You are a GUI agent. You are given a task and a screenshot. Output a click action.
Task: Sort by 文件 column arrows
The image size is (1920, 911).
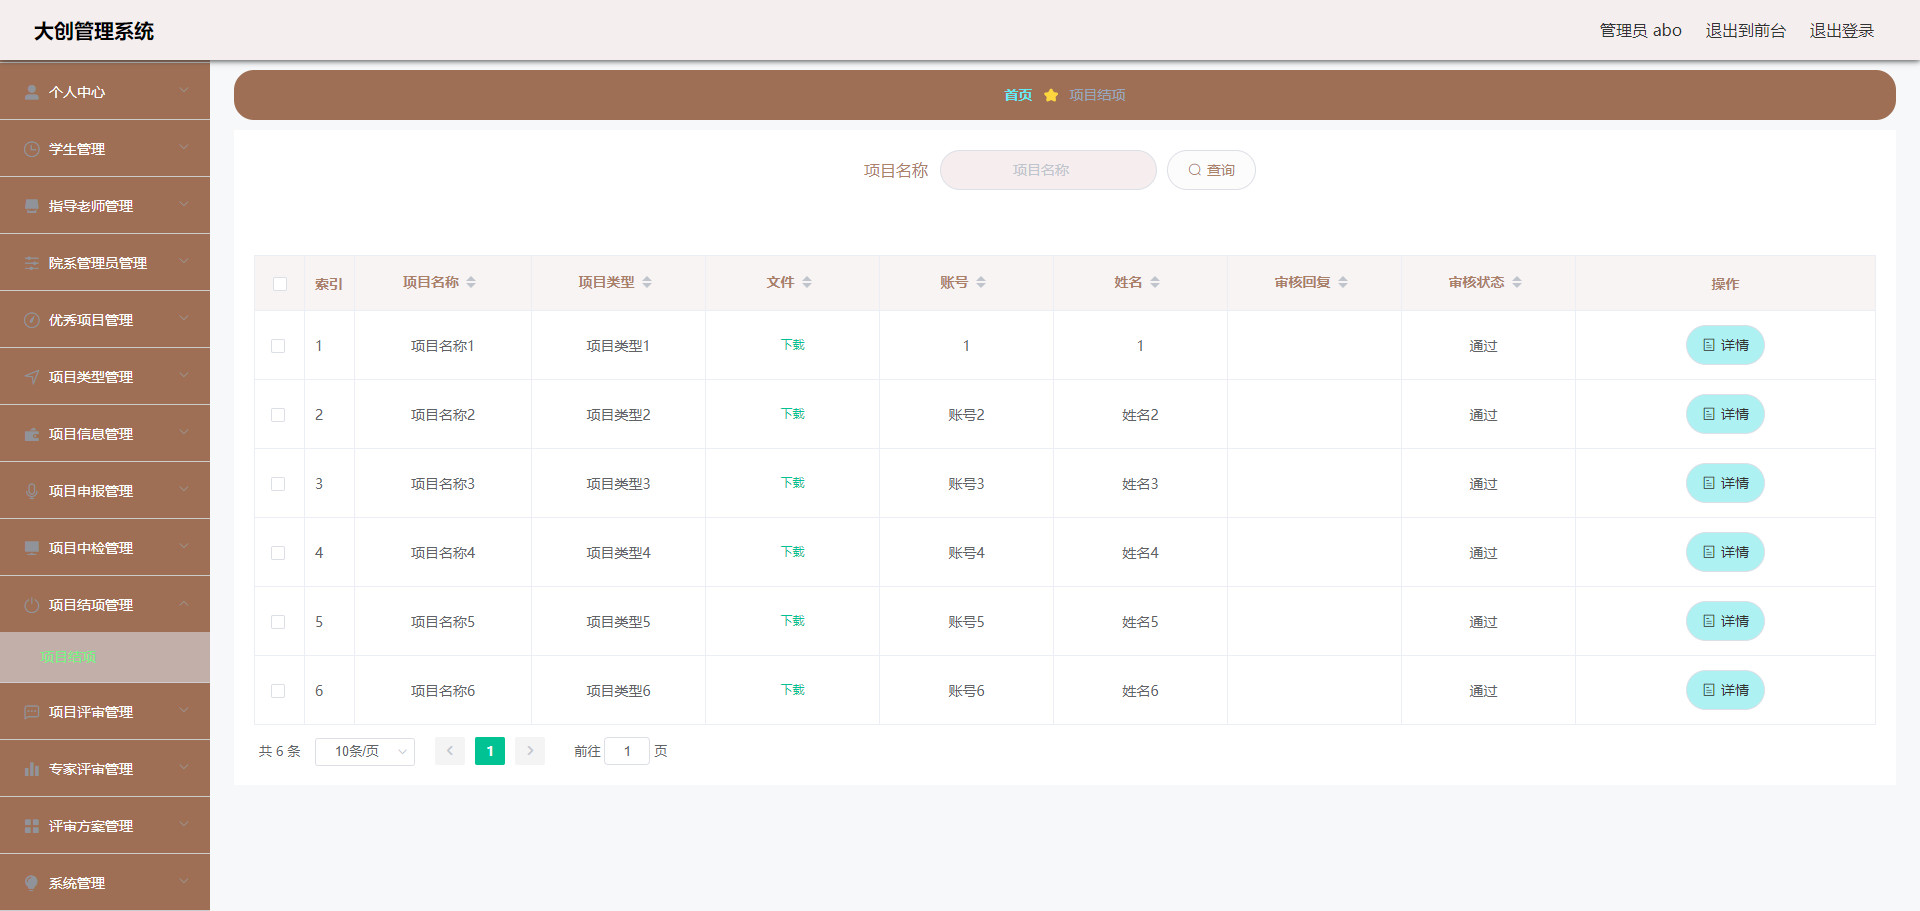pos(807,282)
